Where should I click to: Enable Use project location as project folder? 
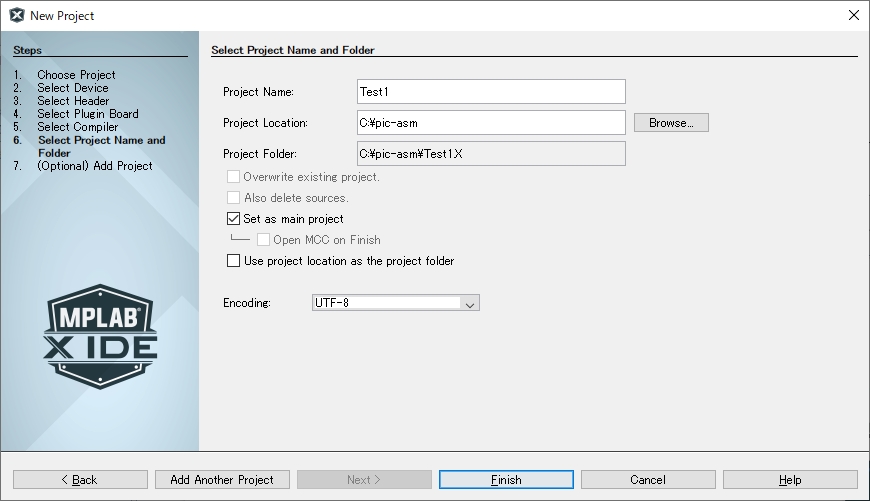[234, 261]
